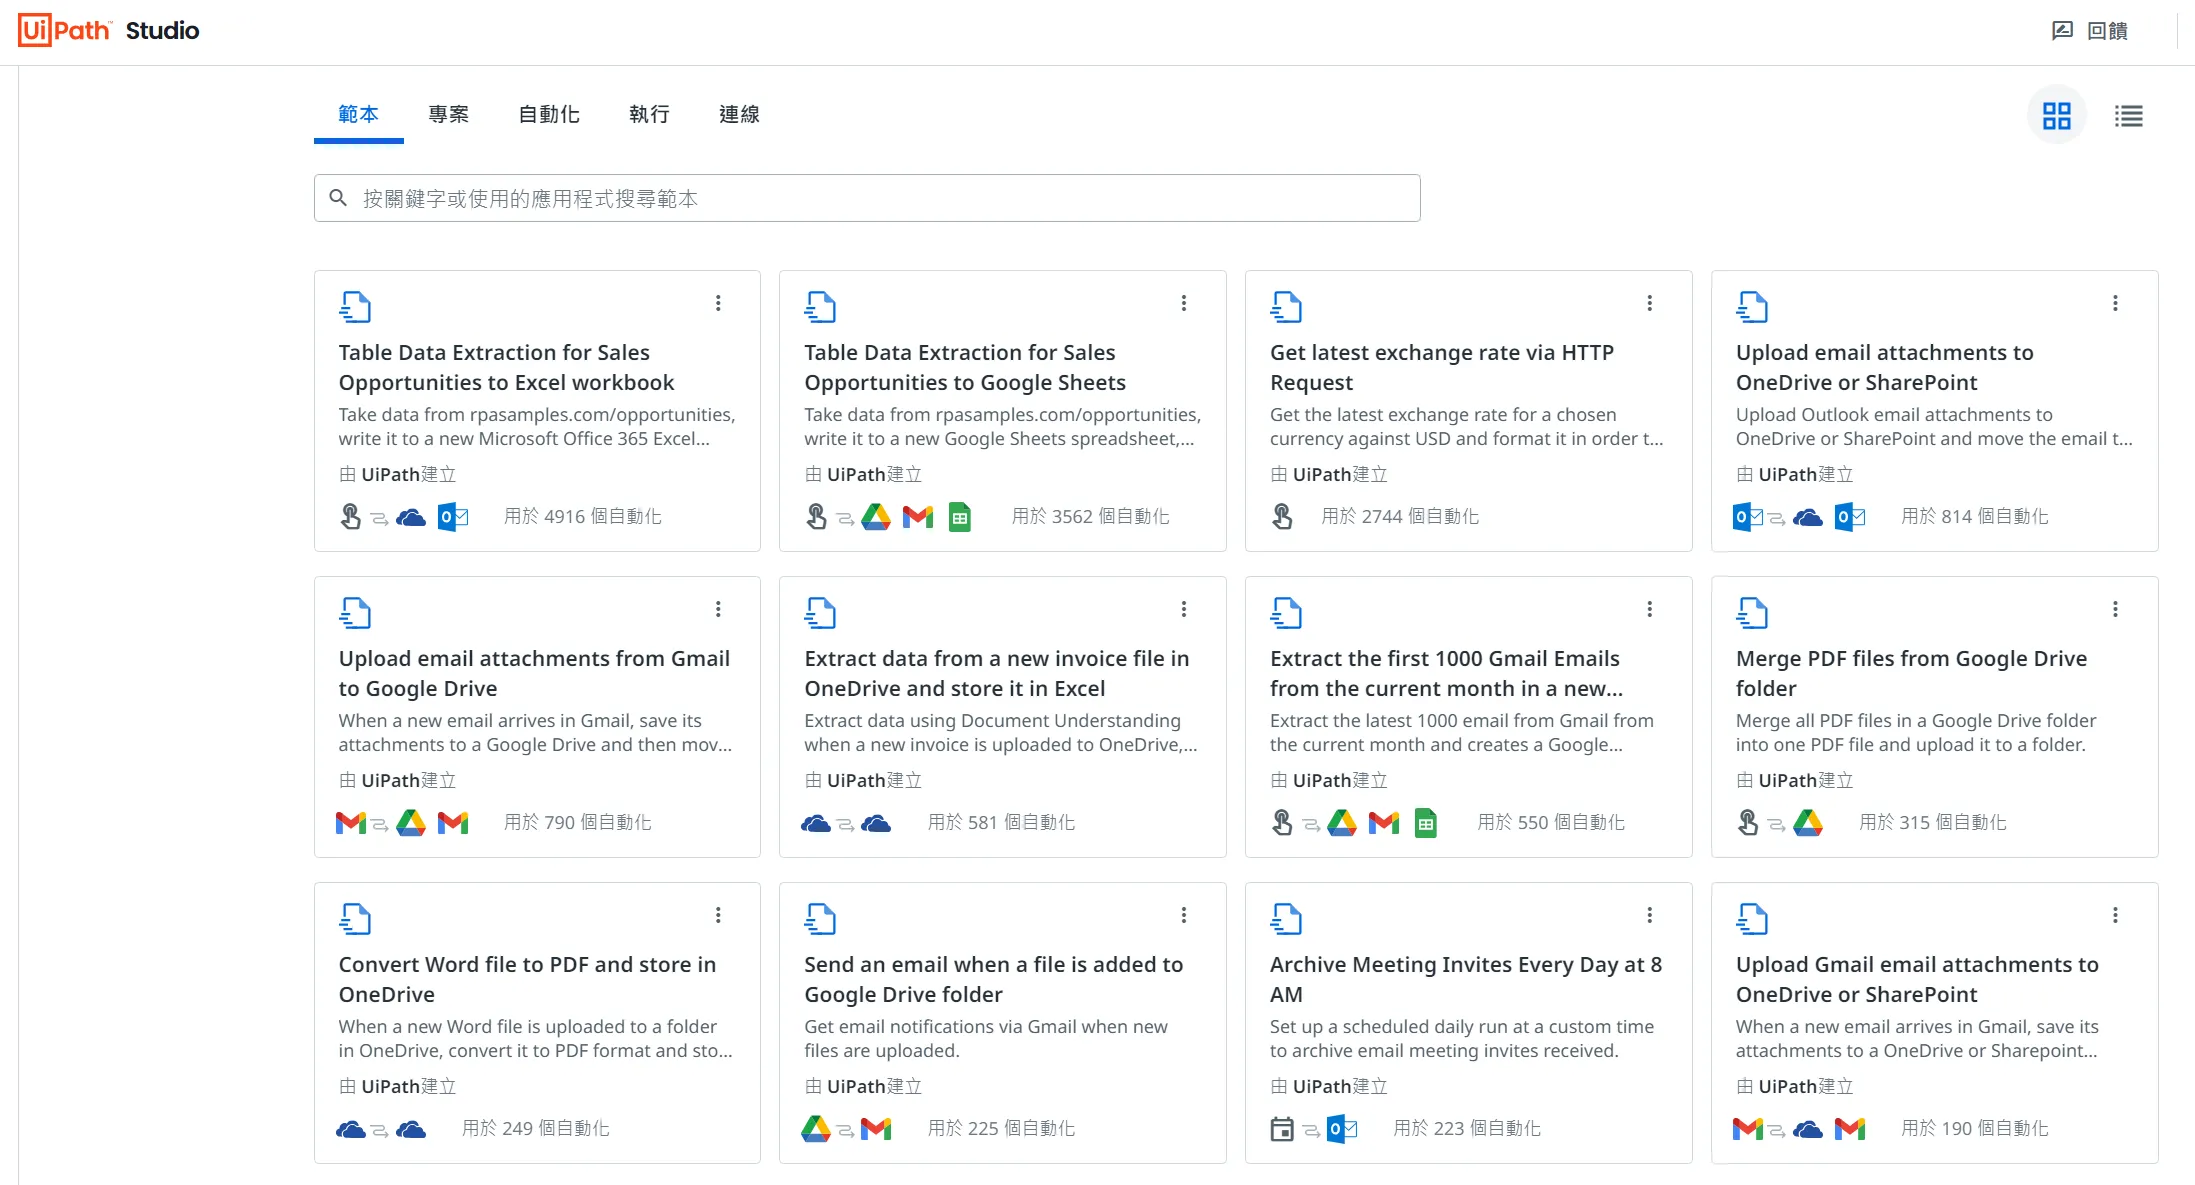This screenshot has height=1185, width=2195.
Task: Click manual trigger icon on Merge PDF card
Action: [1748, 822]
